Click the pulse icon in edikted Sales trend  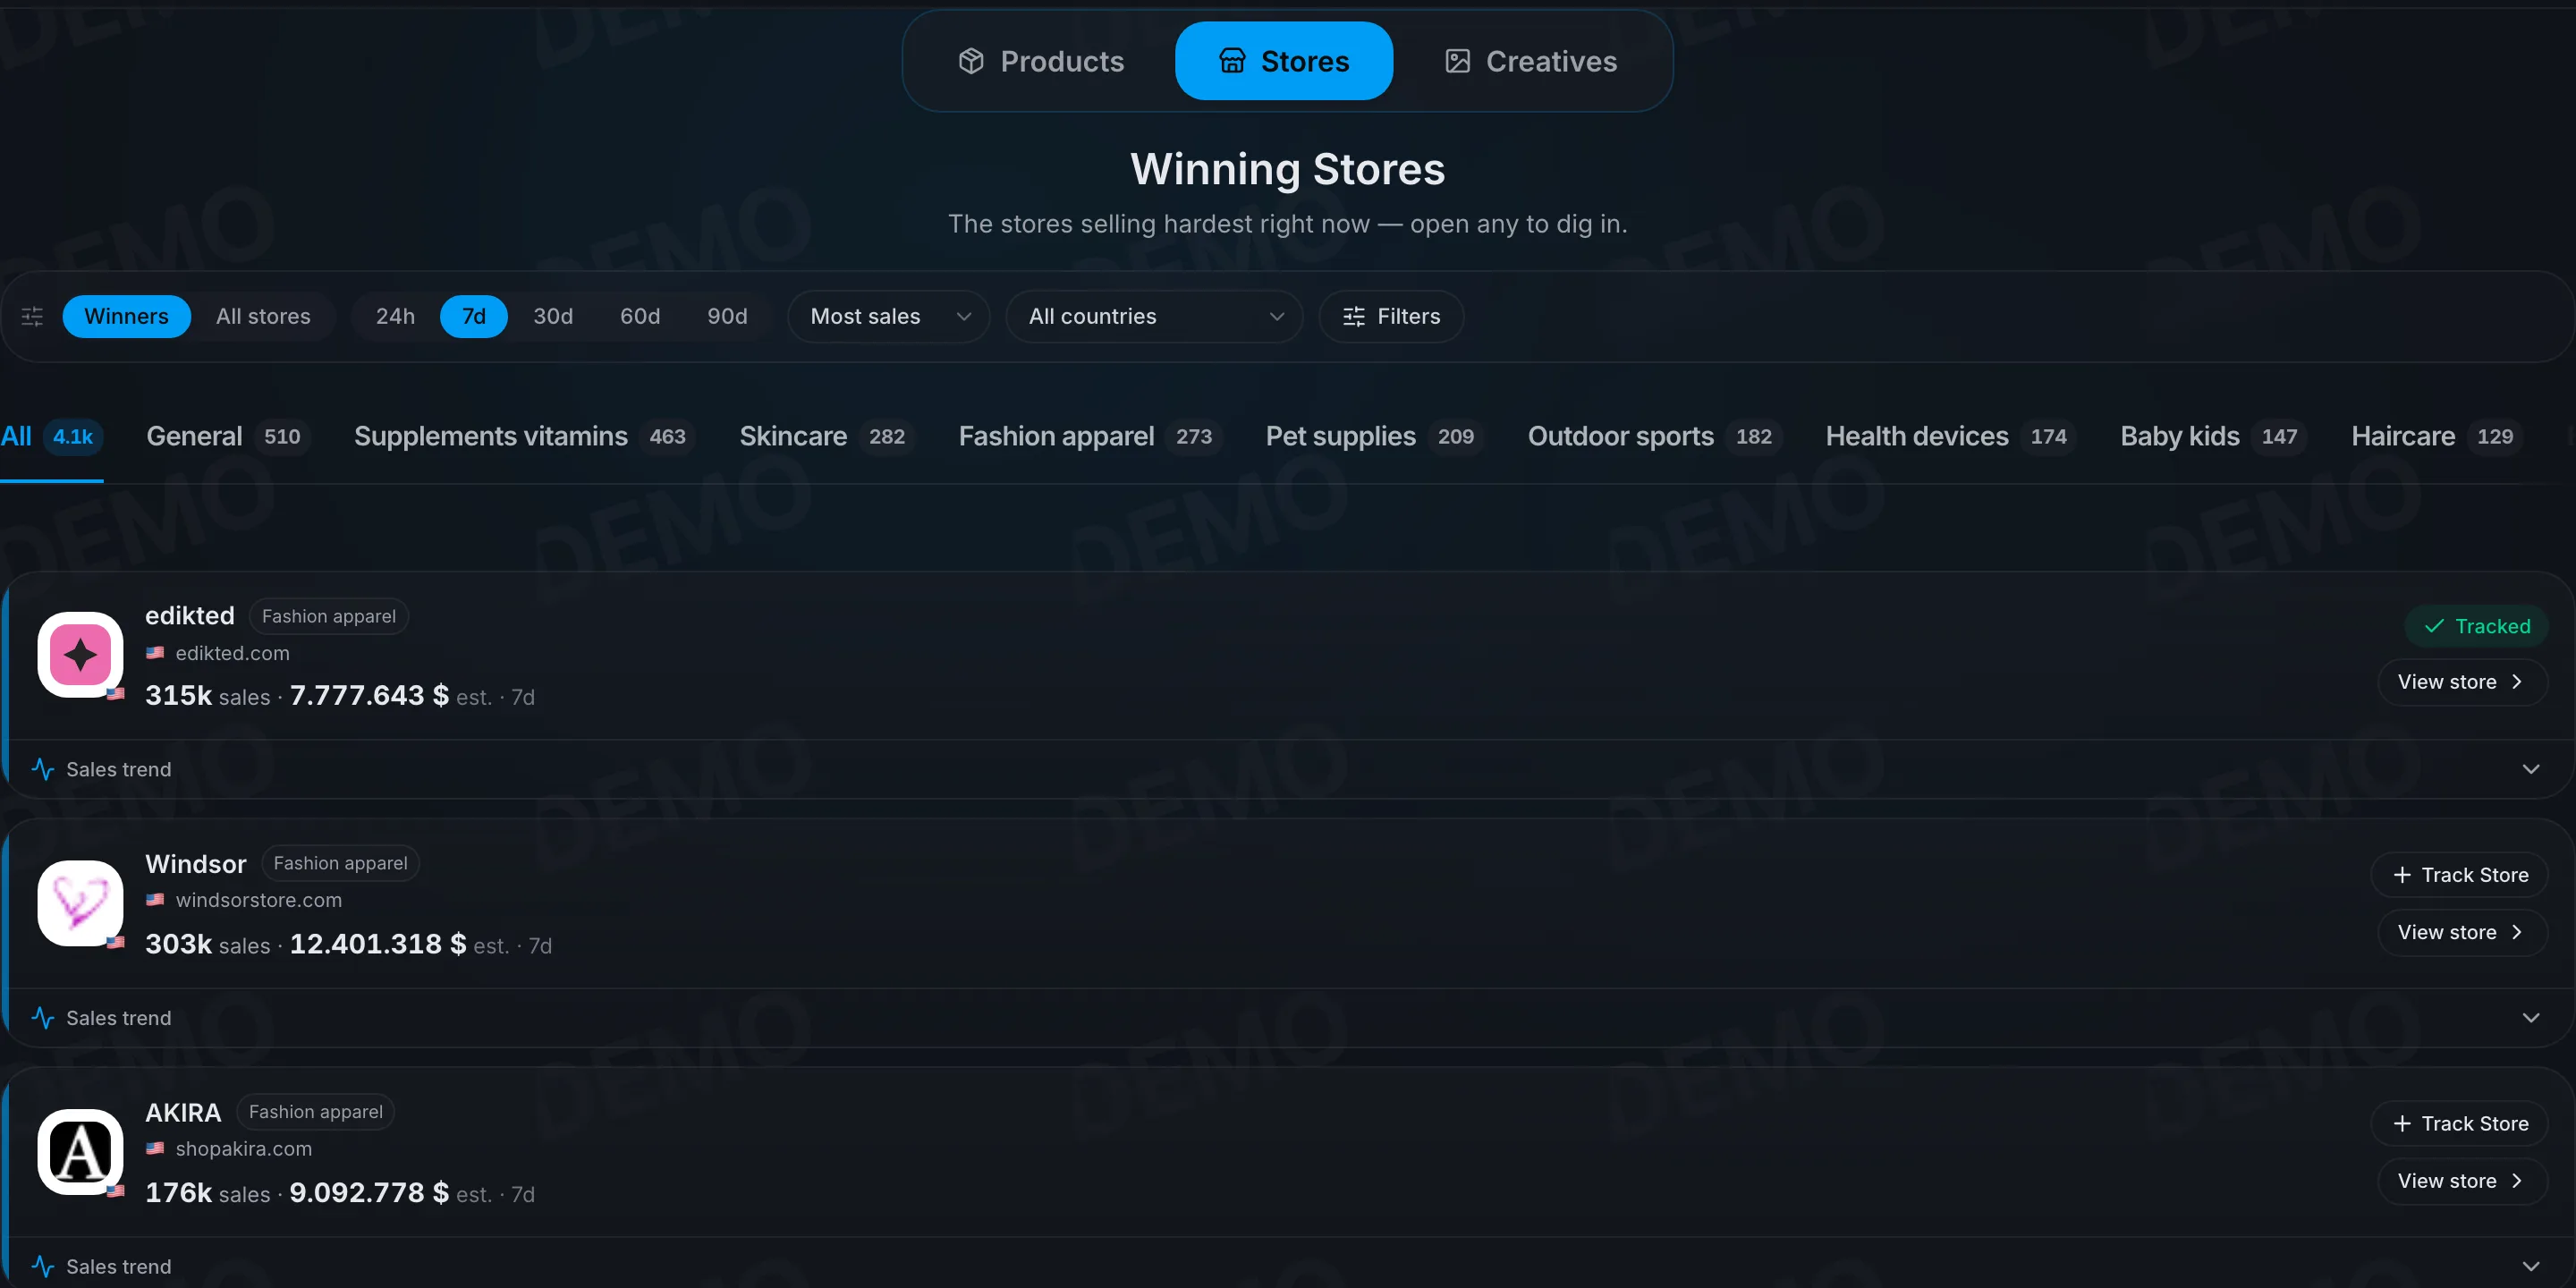pyautogui.click(x=43, y=769)
